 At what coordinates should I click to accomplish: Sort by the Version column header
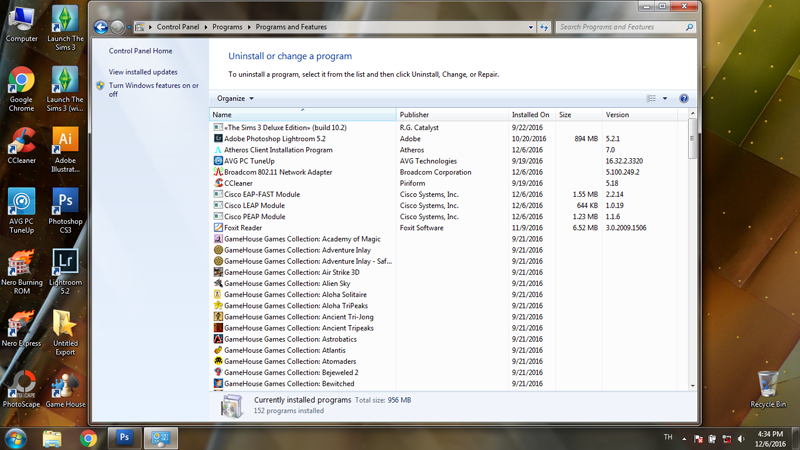(640, 115)
